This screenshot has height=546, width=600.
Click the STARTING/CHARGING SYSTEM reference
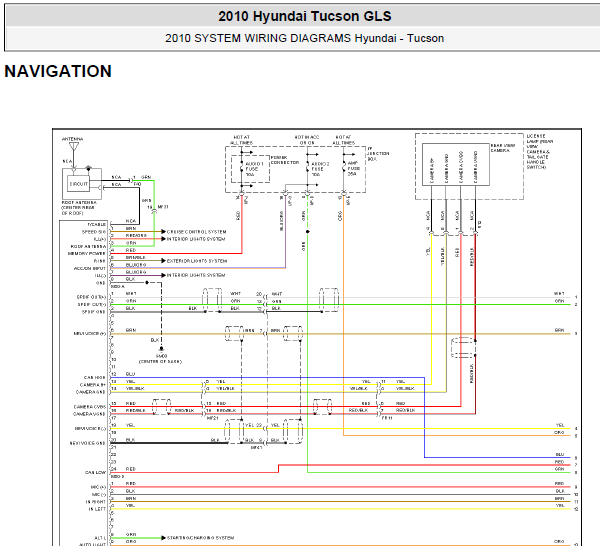[201, 538]
